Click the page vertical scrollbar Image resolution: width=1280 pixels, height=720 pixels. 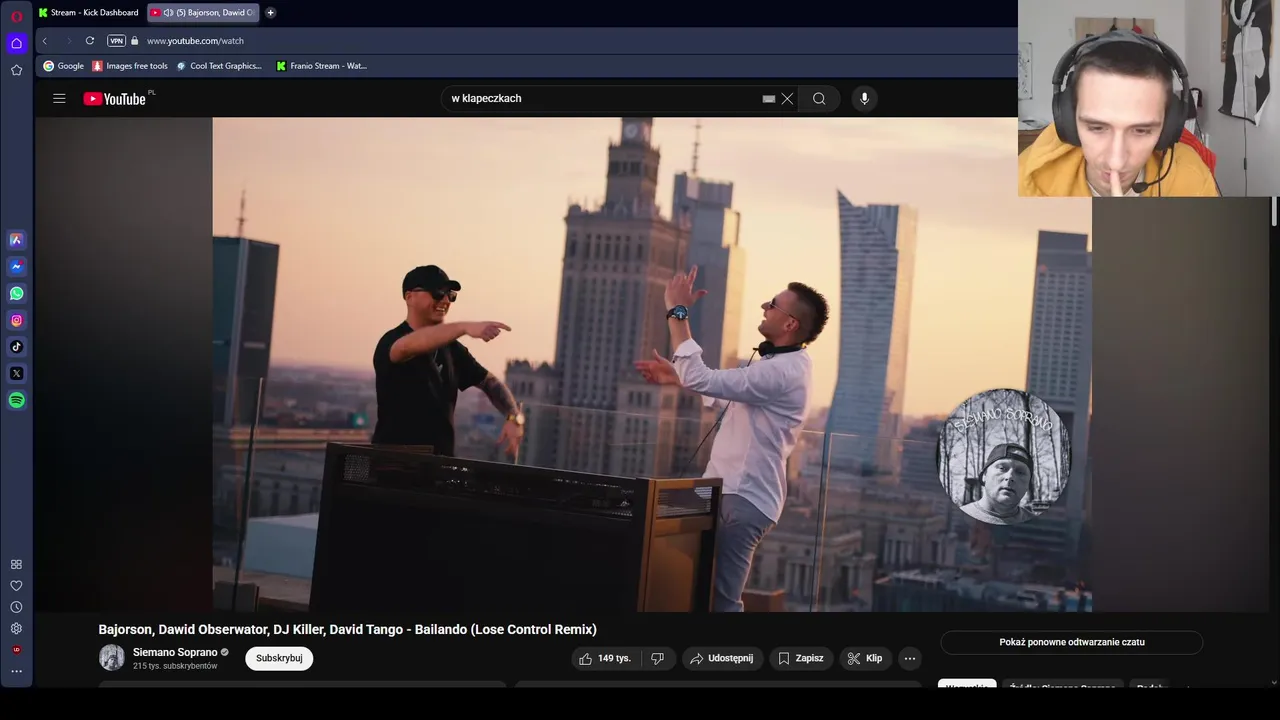1274,212
